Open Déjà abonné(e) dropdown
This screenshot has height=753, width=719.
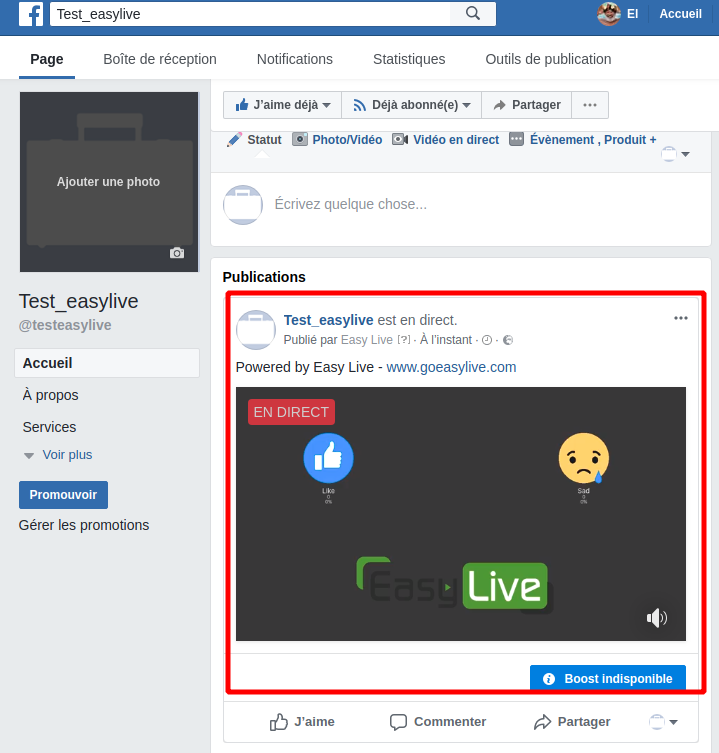[412, 105]
